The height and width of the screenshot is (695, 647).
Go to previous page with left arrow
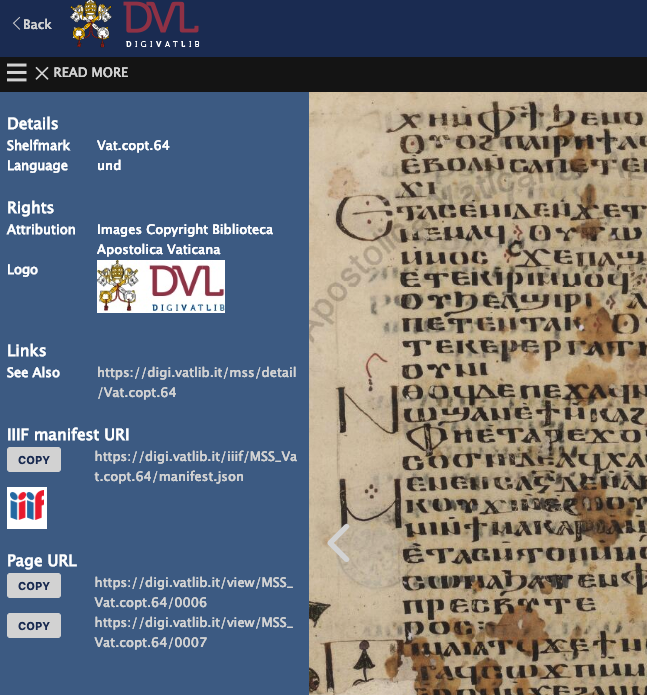[339, 543]
